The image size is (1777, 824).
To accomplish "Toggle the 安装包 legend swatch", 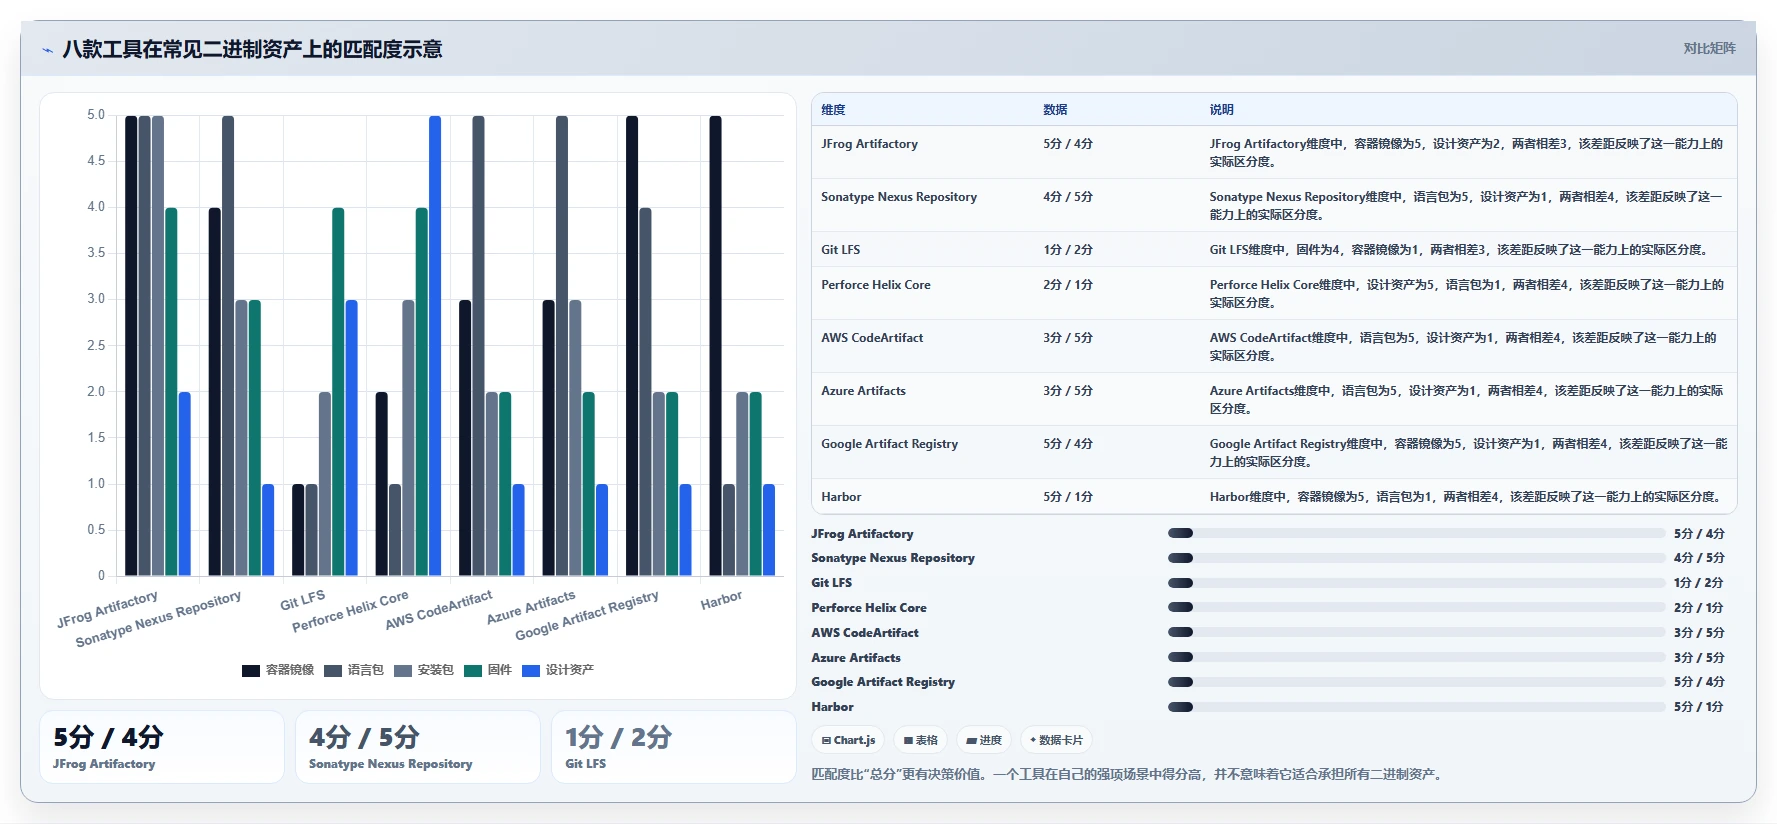I will point(403,670).
